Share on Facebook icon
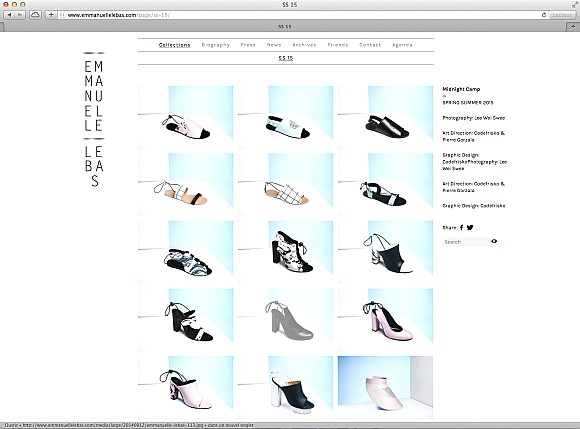 coord(461,227)
